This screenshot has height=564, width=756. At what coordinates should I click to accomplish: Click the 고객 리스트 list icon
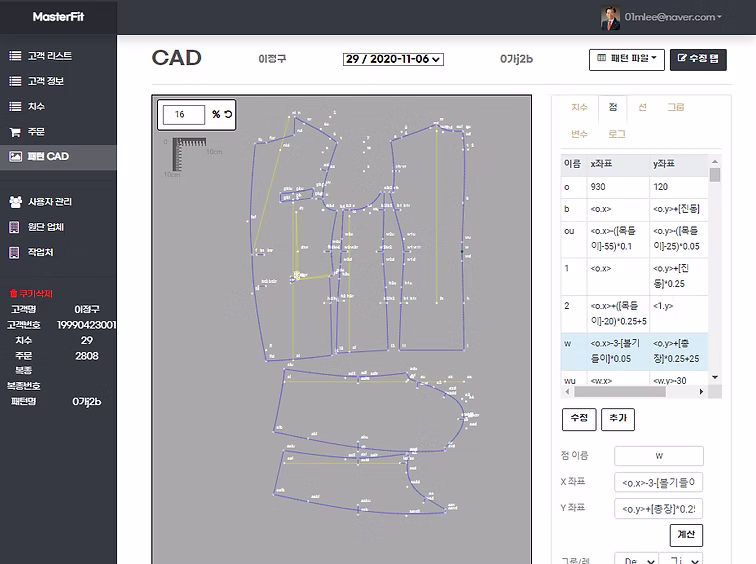pyautogui.click(x=15, y=56)
